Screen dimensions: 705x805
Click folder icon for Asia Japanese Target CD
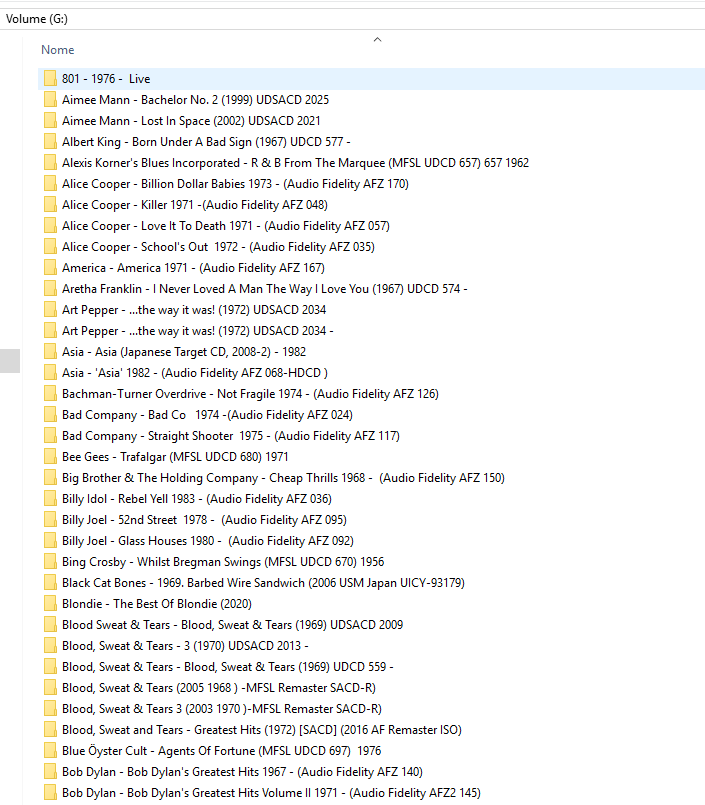click(50, 352)
